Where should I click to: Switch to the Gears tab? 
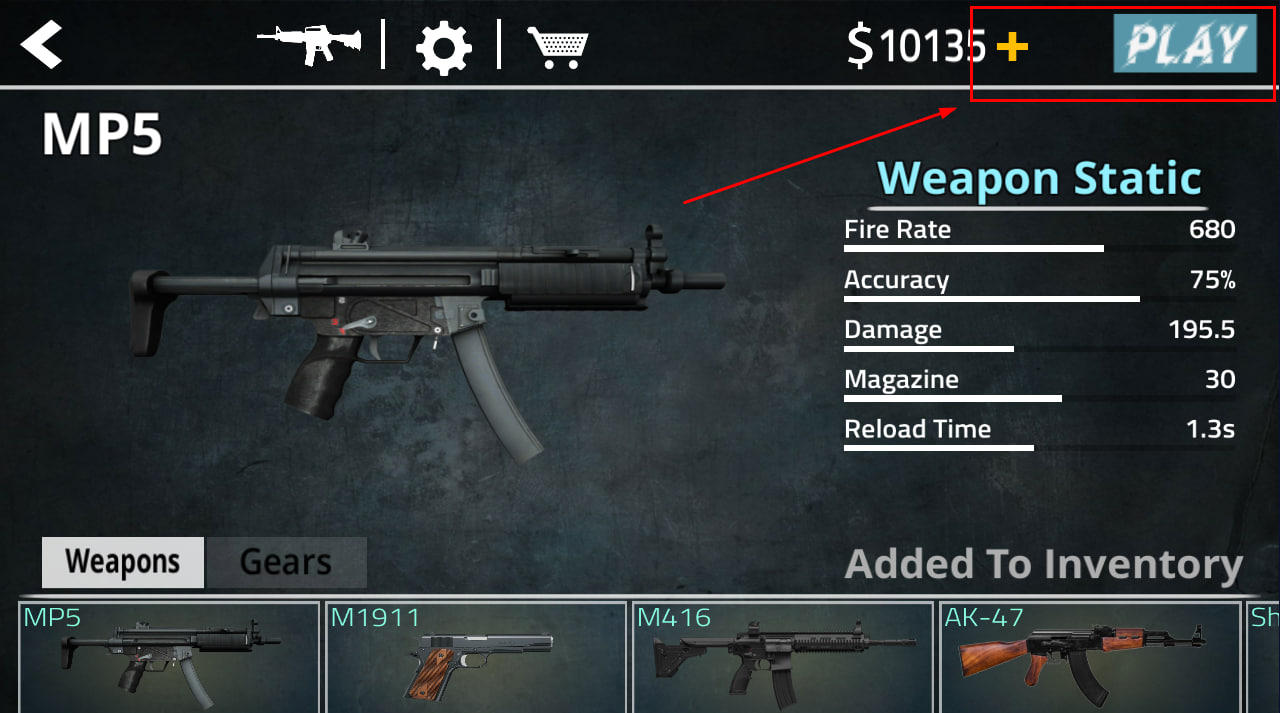pyautogui.click(x=286, y=562)
